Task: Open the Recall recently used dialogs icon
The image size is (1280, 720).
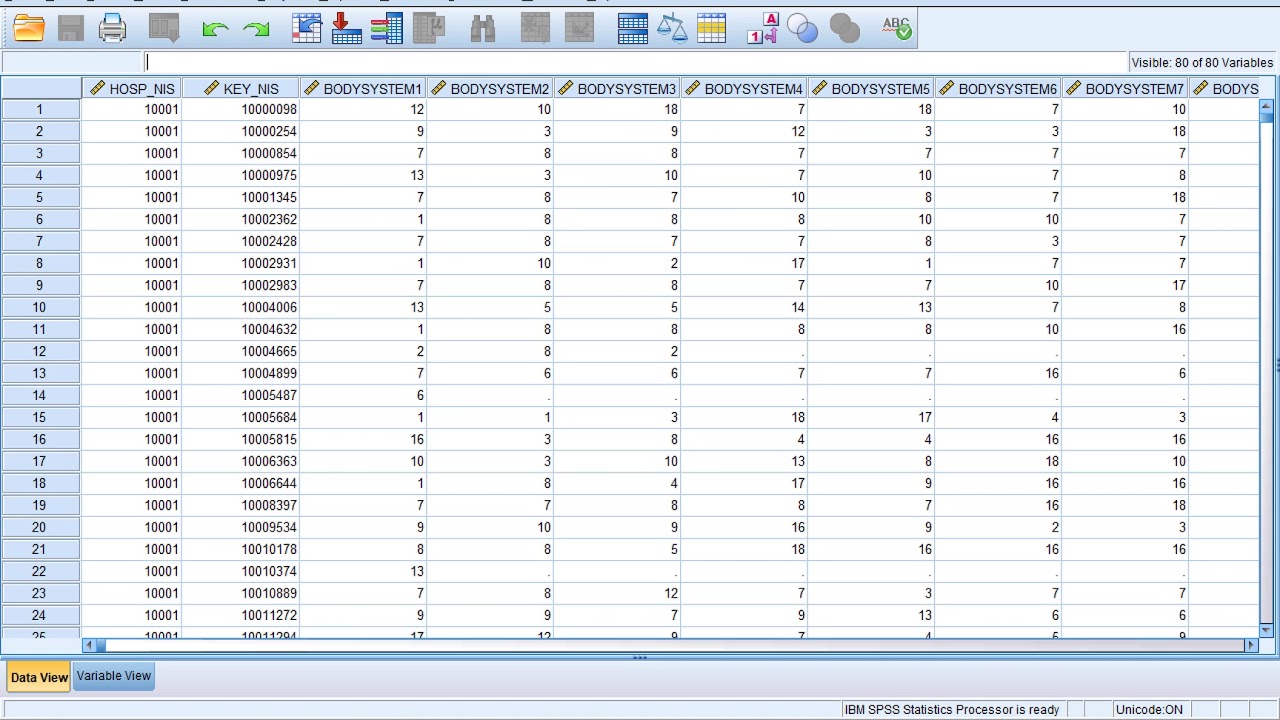Action: pos(164,28)
